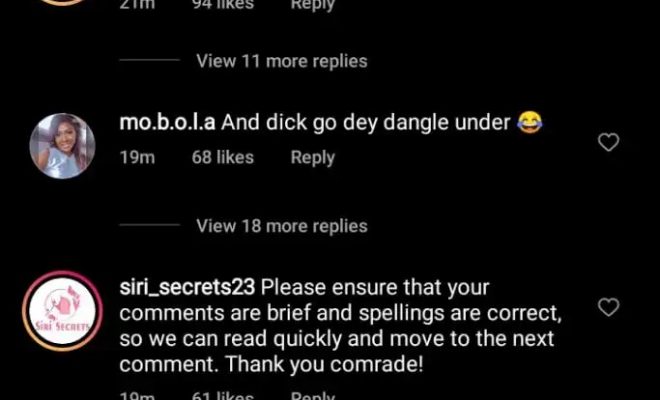
Task: Click the 19m timestamp beside 68 likes
Action: (137, 157)
